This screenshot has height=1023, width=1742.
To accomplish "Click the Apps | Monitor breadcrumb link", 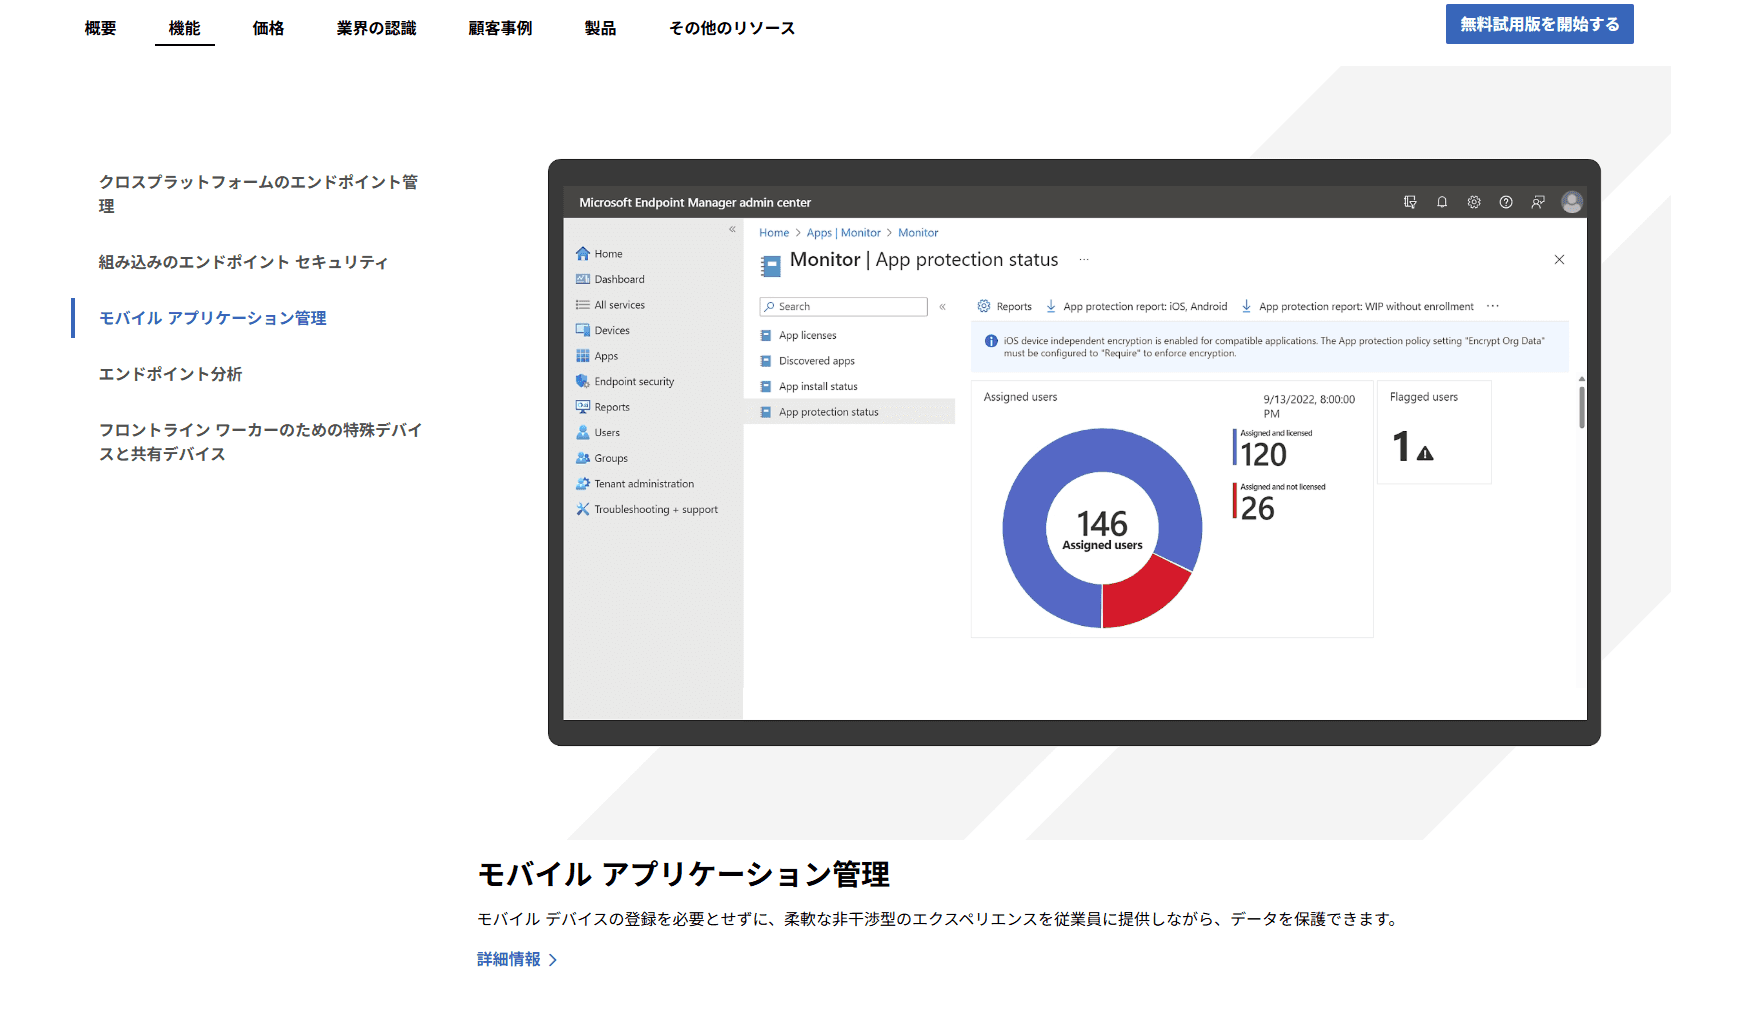I will [x=844, y=233].
